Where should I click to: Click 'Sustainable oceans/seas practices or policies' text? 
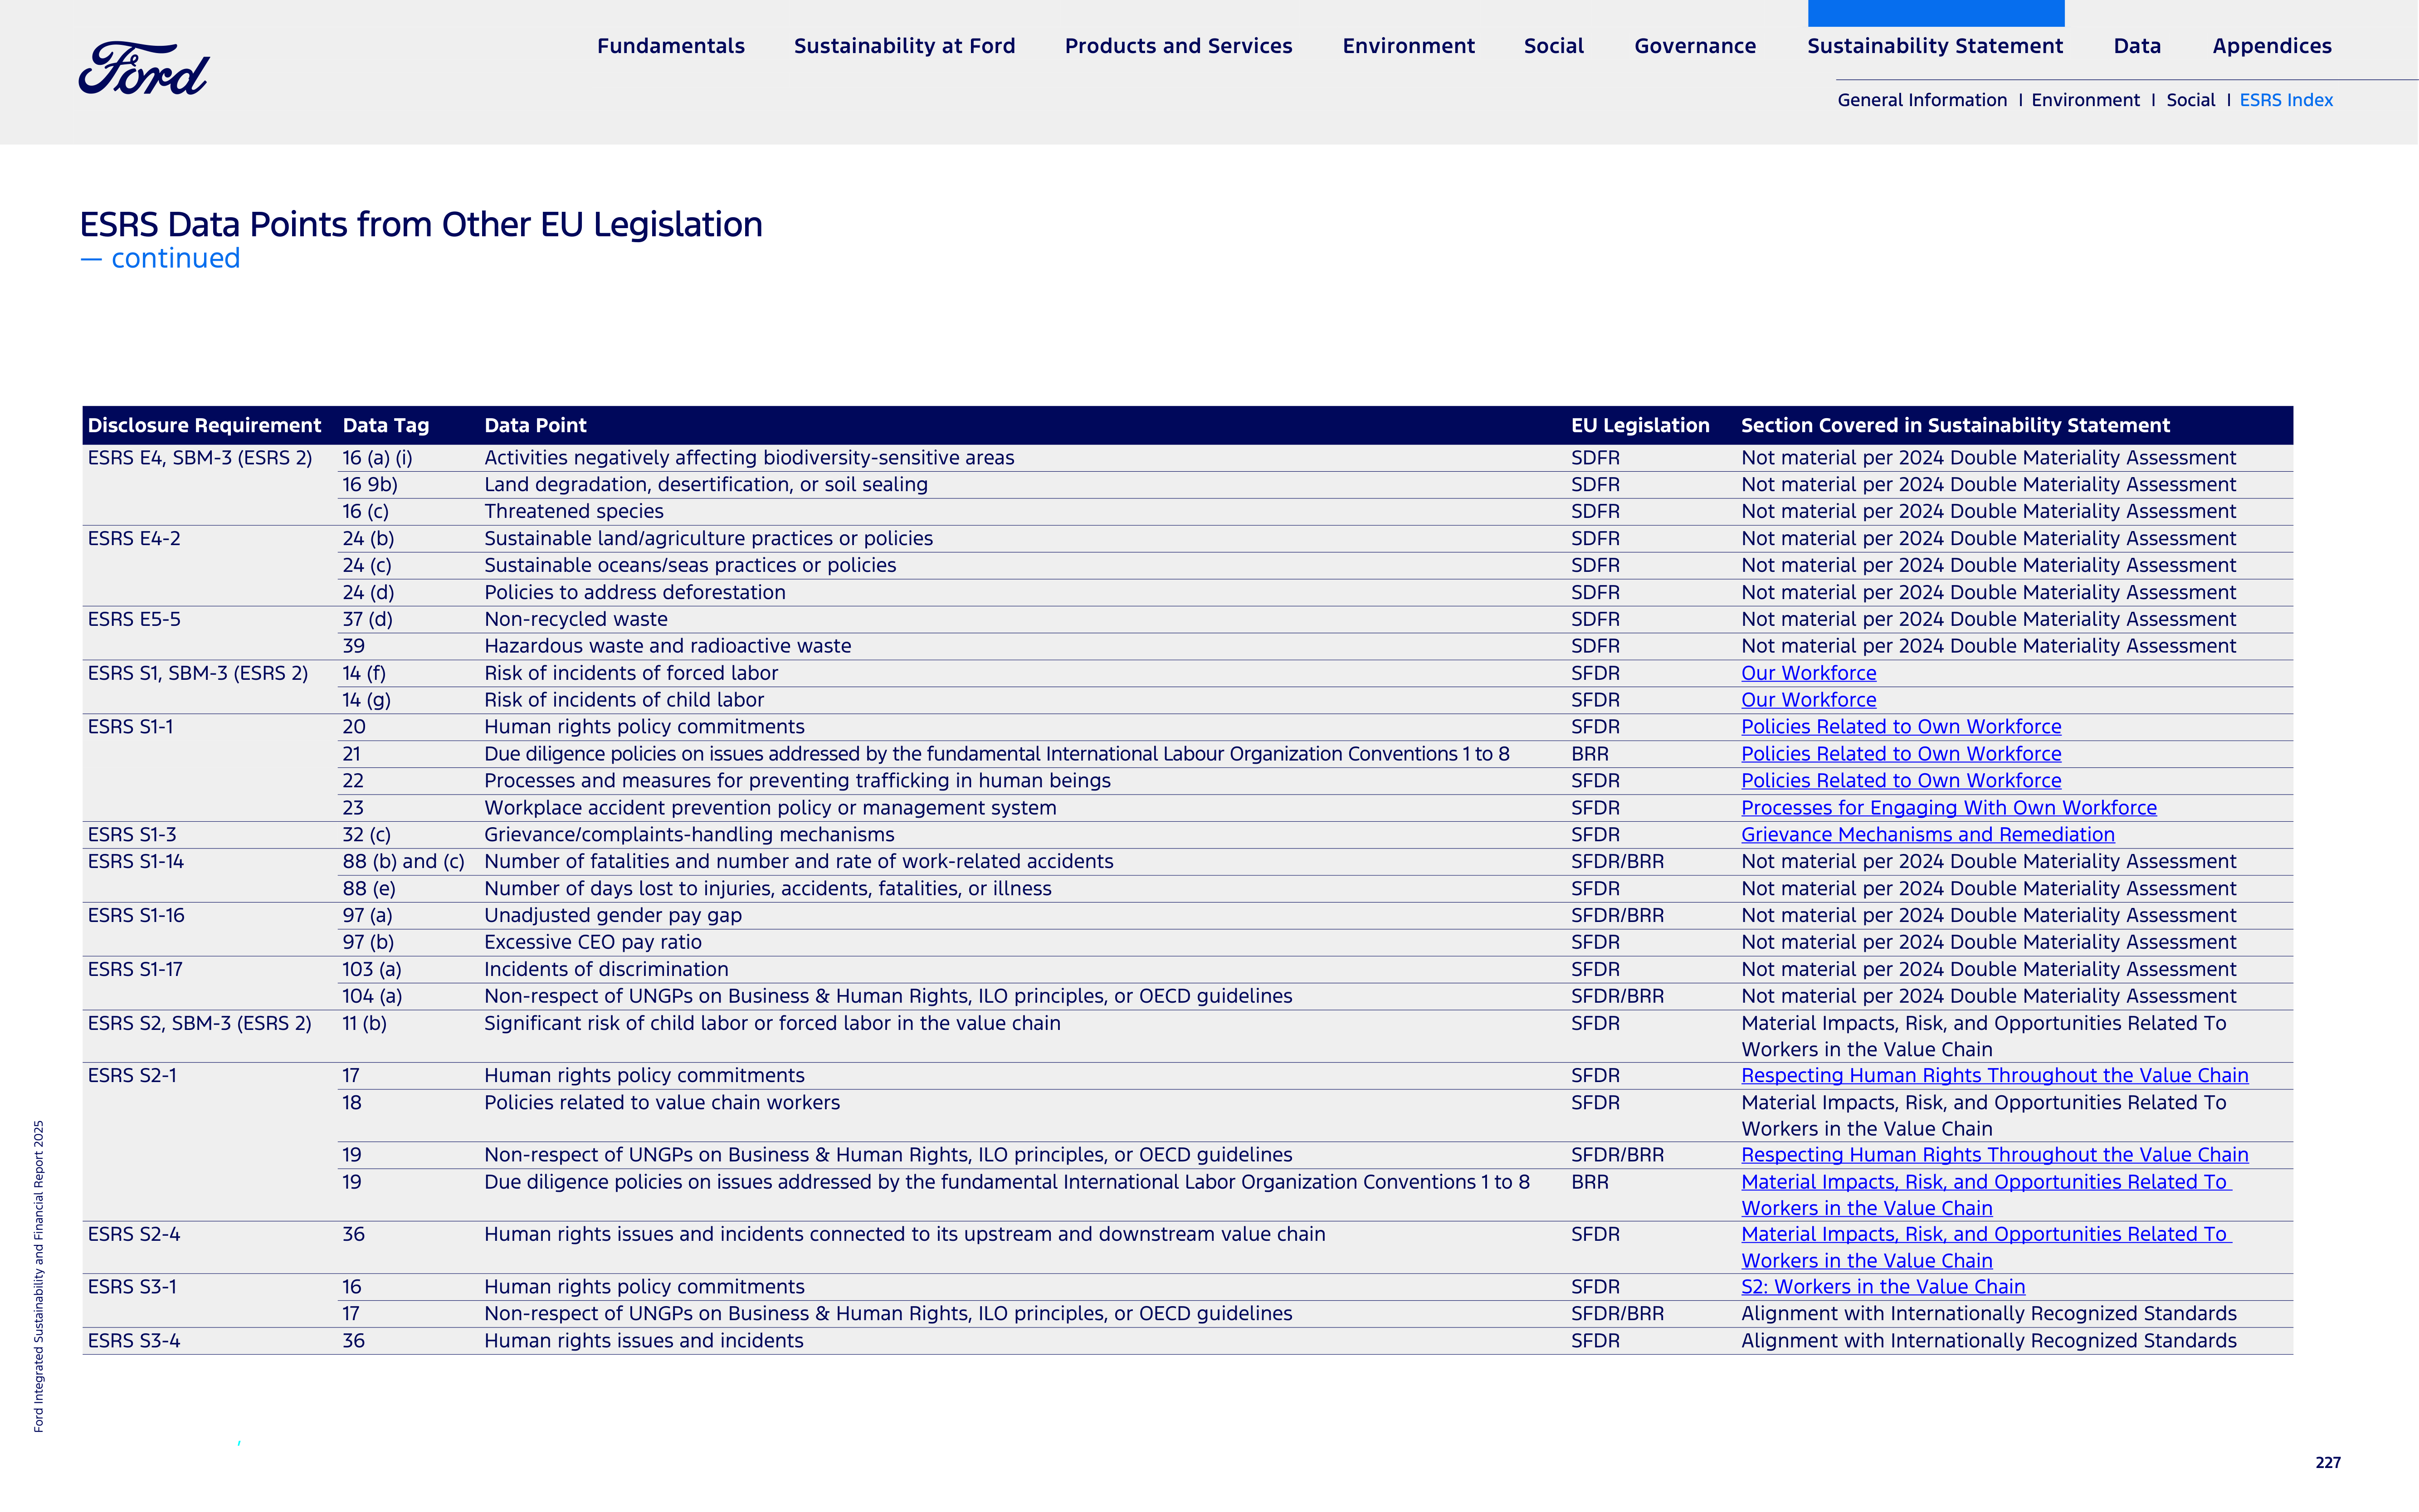coord(690,566)
